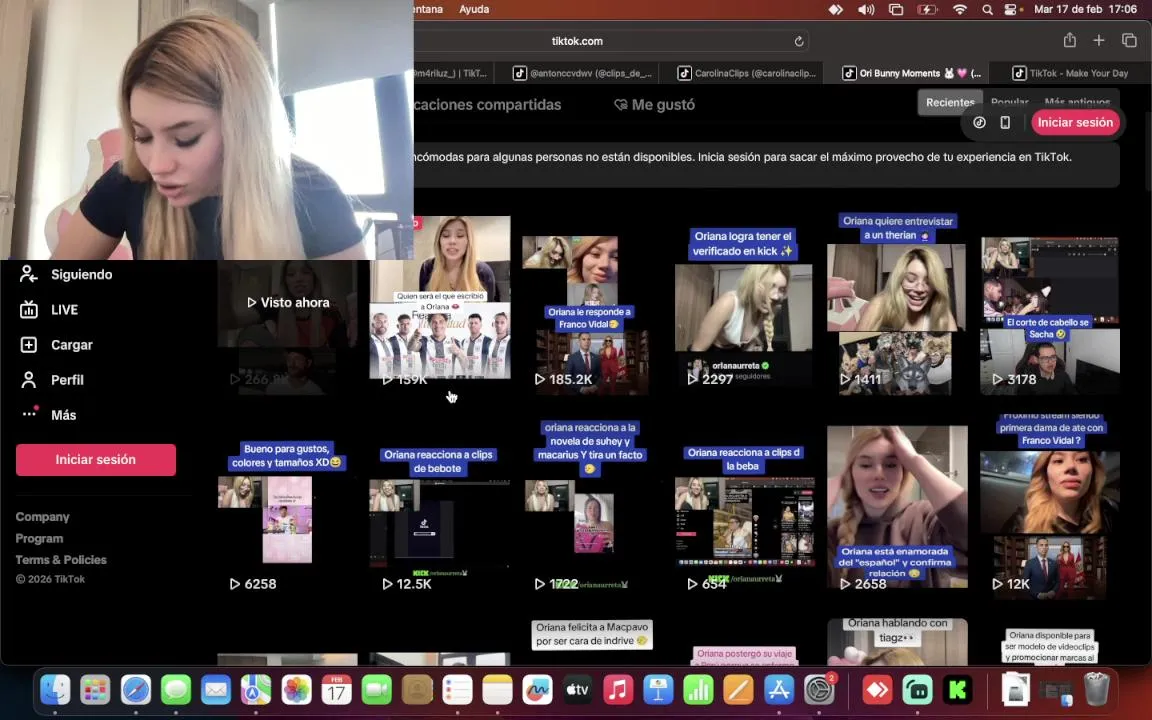The image size is (1152, 720).
Task: Select the Más antiguos sort option
Action: (x=1077, y=102)
